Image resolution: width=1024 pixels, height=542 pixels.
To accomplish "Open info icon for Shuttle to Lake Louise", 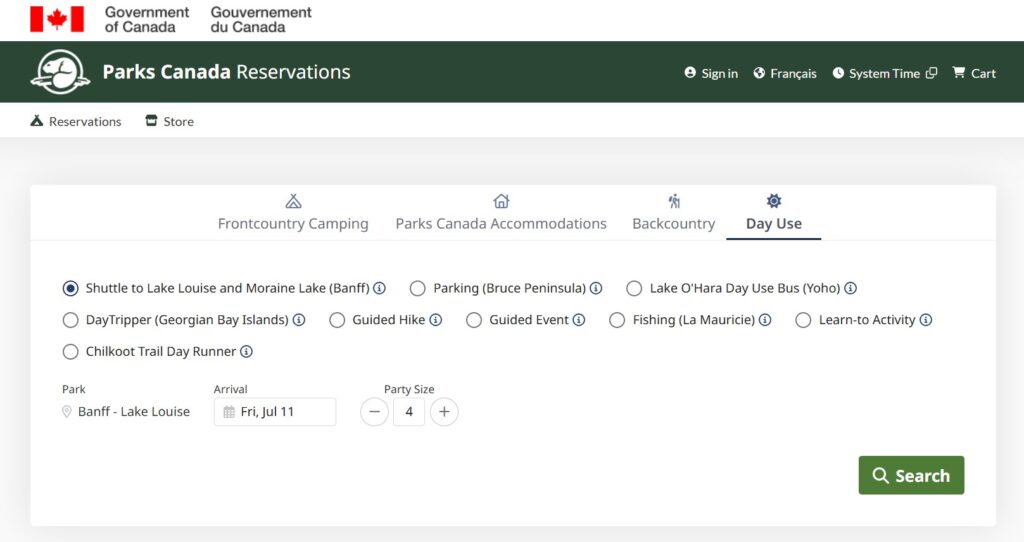I will 379,288.
